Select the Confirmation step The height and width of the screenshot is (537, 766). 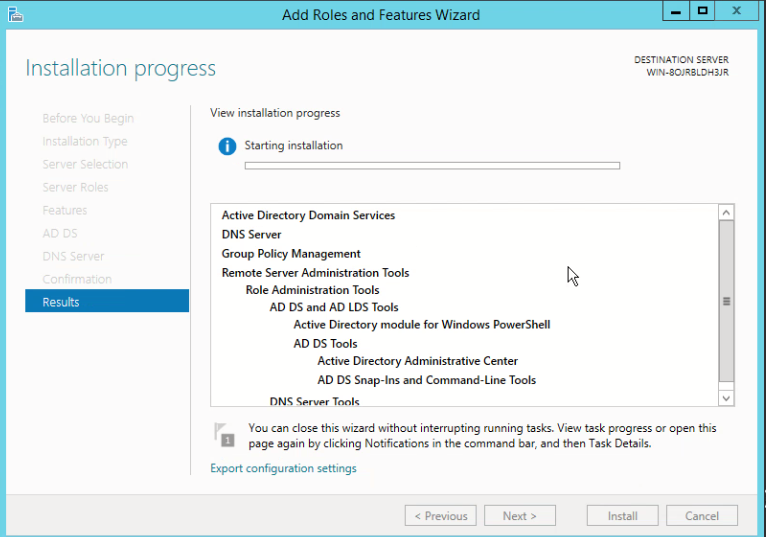(x=77, y=279)
